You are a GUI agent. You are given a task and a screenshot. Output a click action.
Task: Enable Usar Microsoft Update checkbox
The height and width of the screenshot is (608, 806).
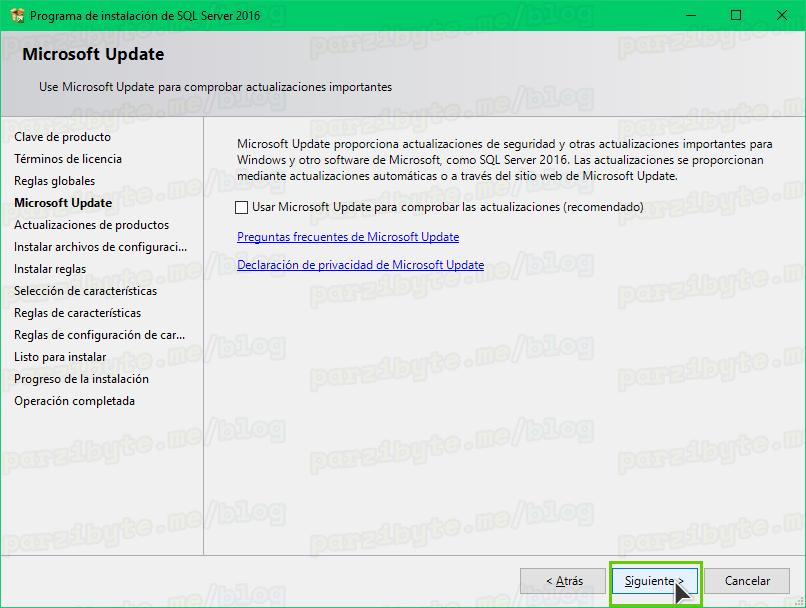pyautogui.click(x=241, y=207)
